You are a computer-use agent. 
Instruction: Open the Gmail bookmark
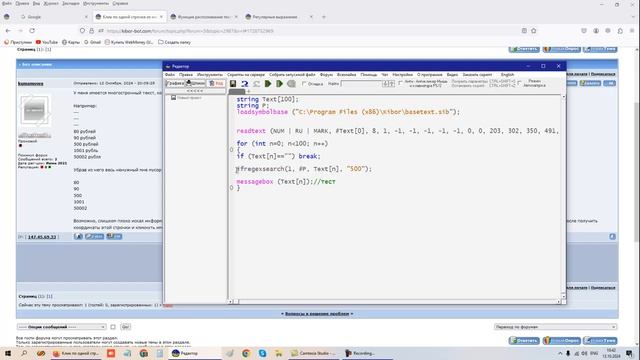[x=92, y=42]
